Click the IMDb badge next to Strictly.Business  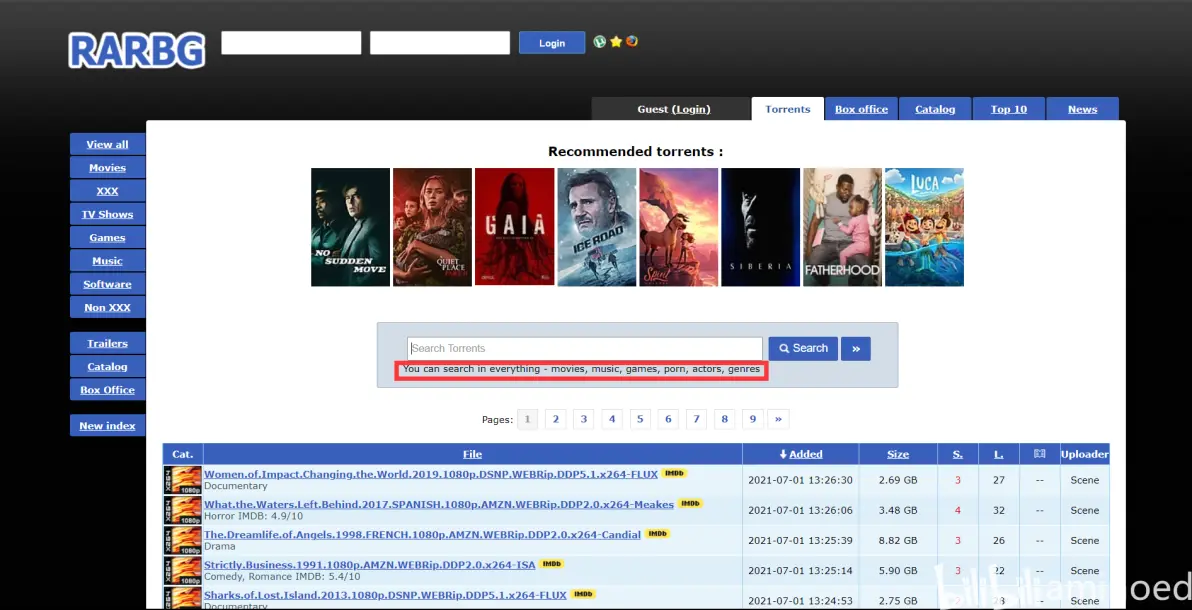click(552, 564)
